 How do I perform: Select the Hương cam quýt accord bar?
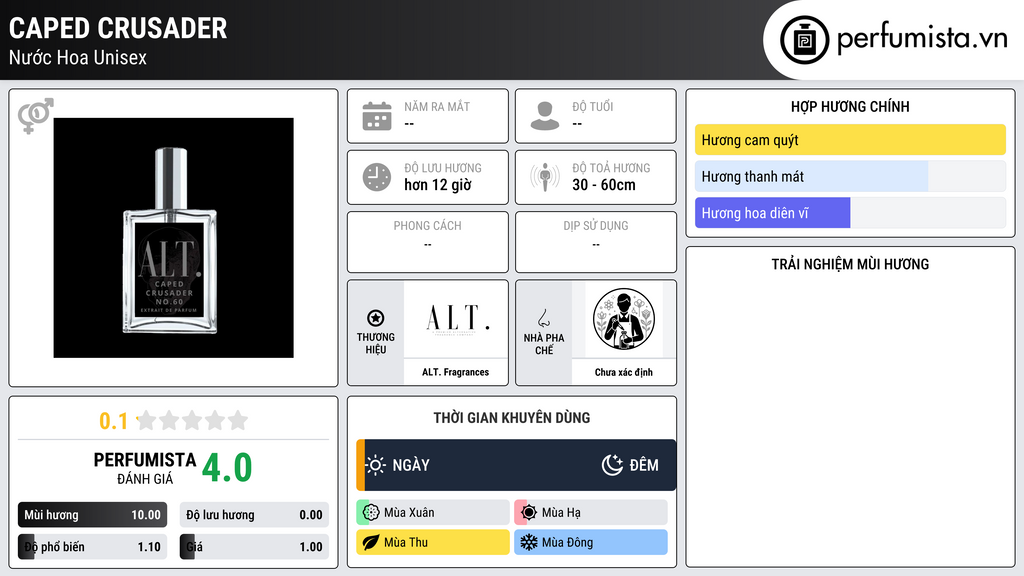coord(850,140)
